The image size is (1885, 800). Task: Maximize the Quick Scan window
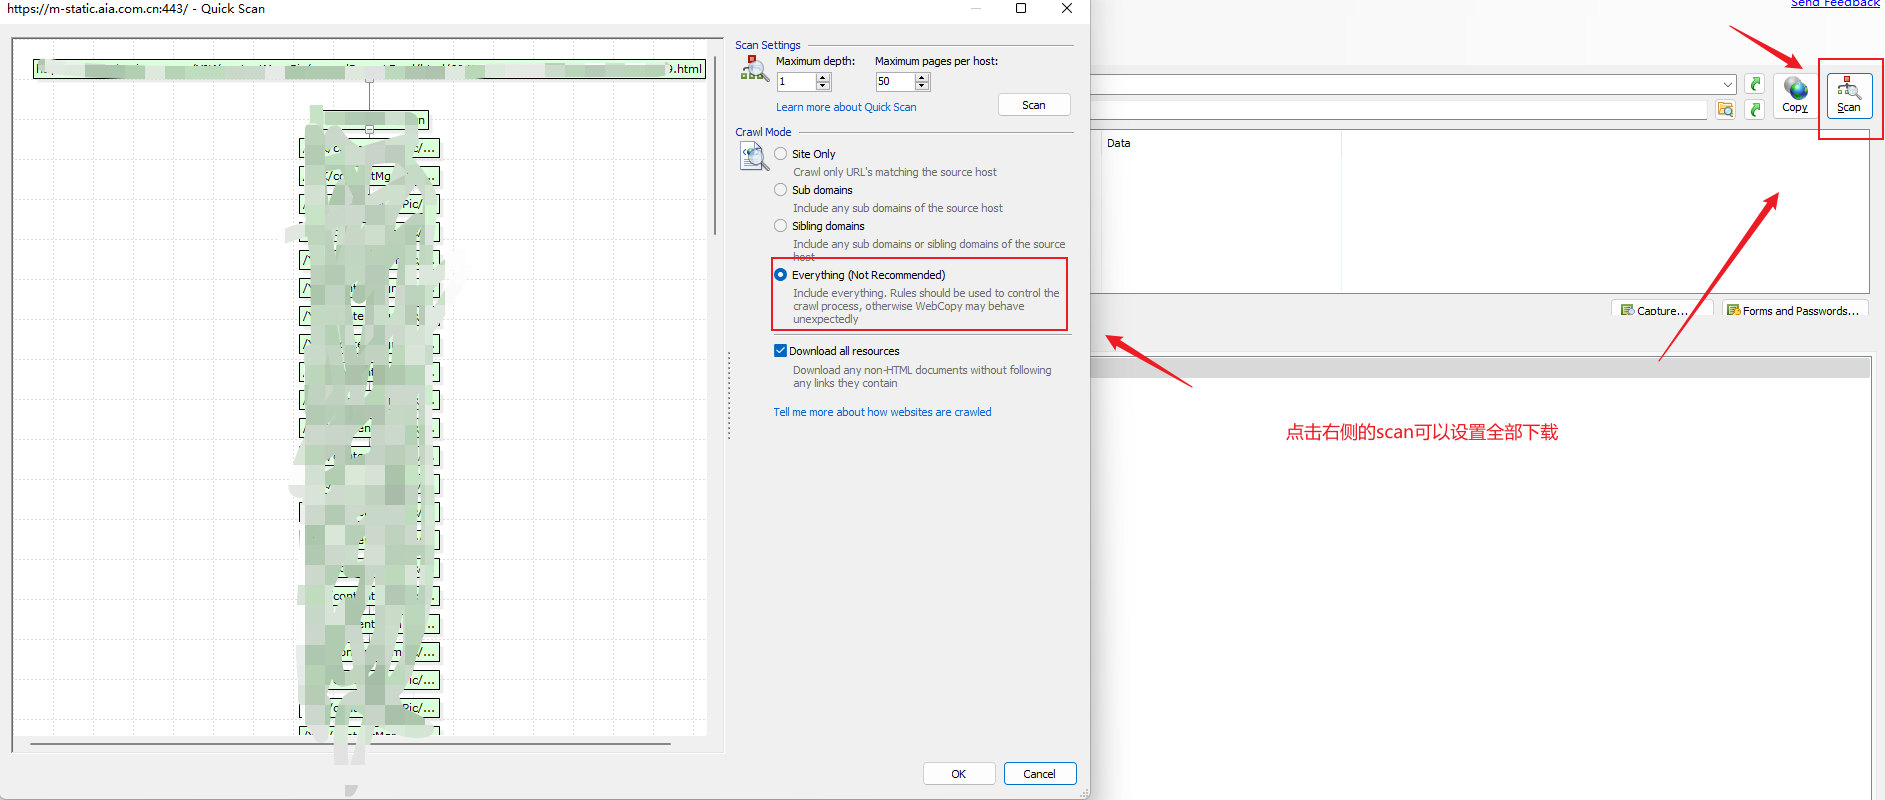pos(1021,9)
